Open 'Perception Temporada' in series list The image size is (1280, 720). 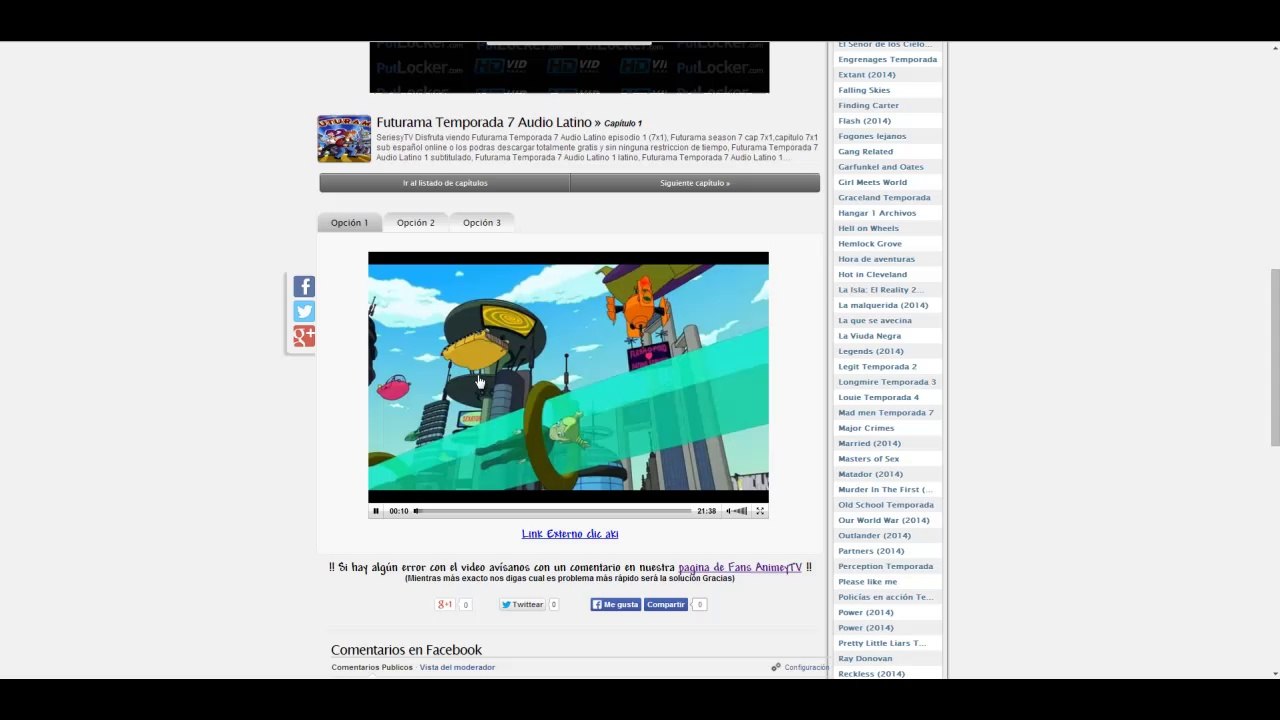(886, 566)
